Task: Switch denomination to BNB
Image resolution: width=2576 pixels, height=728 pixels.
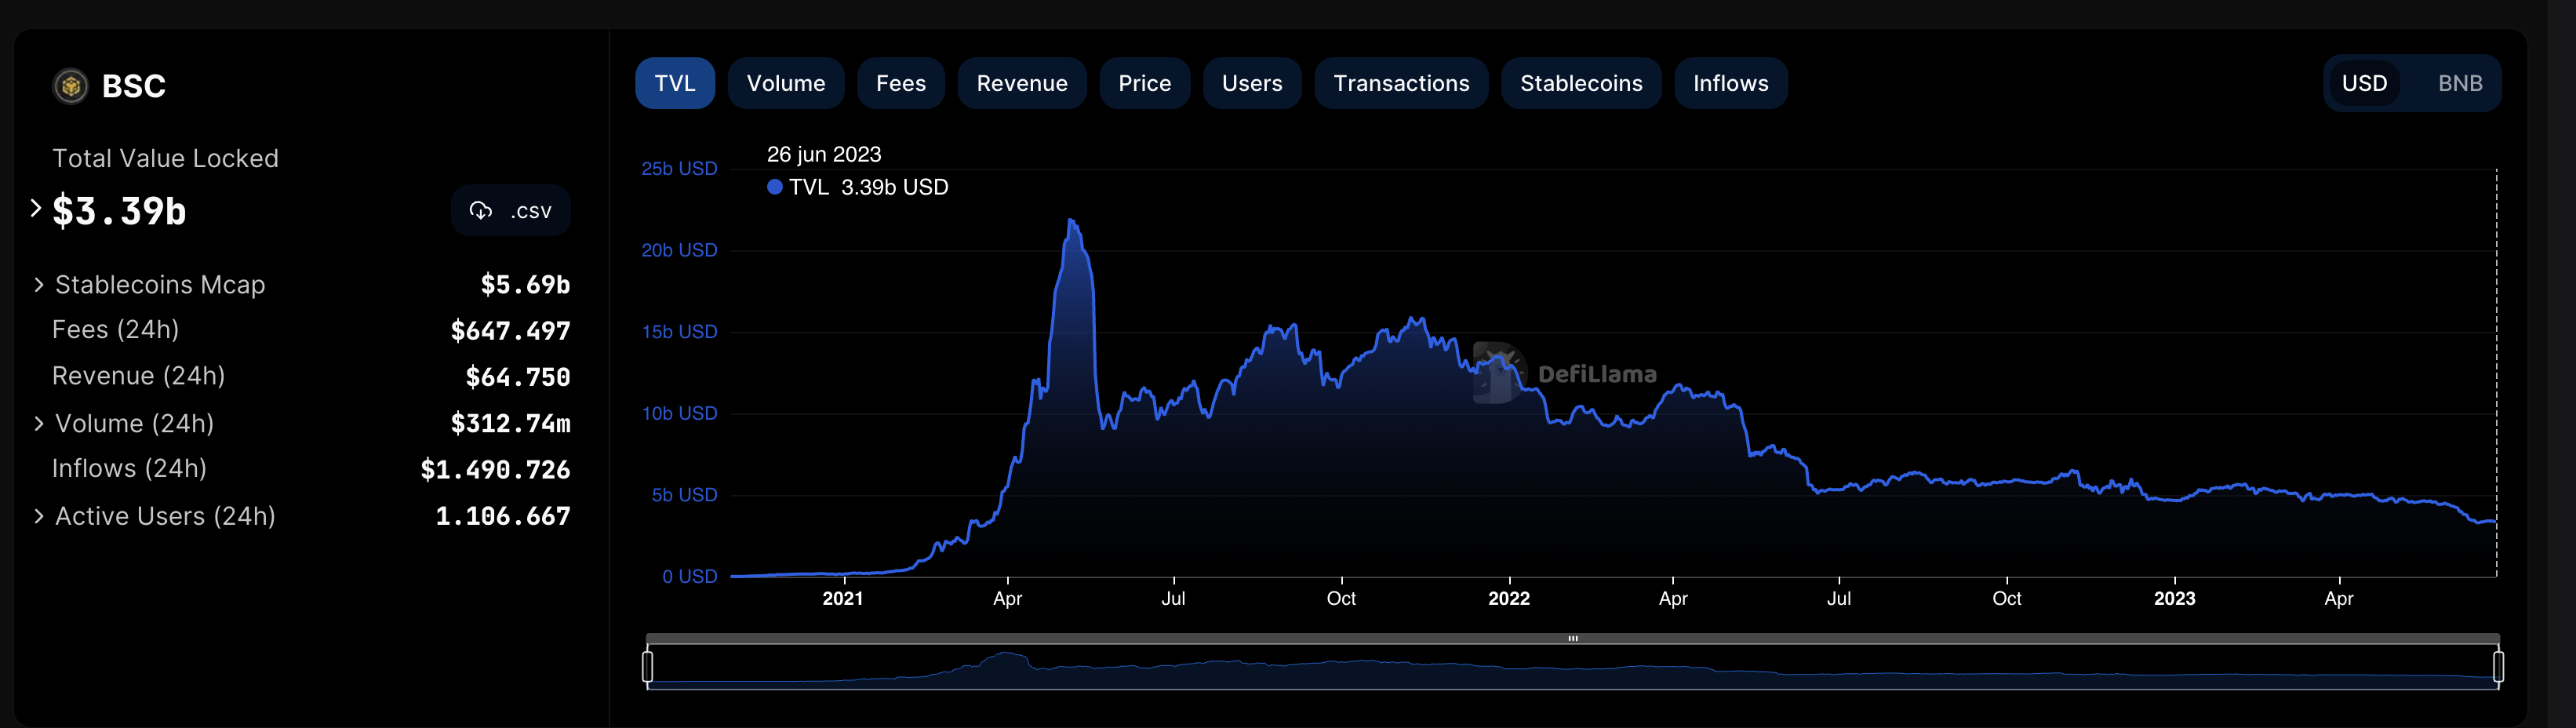Action: pos(2459,83)
